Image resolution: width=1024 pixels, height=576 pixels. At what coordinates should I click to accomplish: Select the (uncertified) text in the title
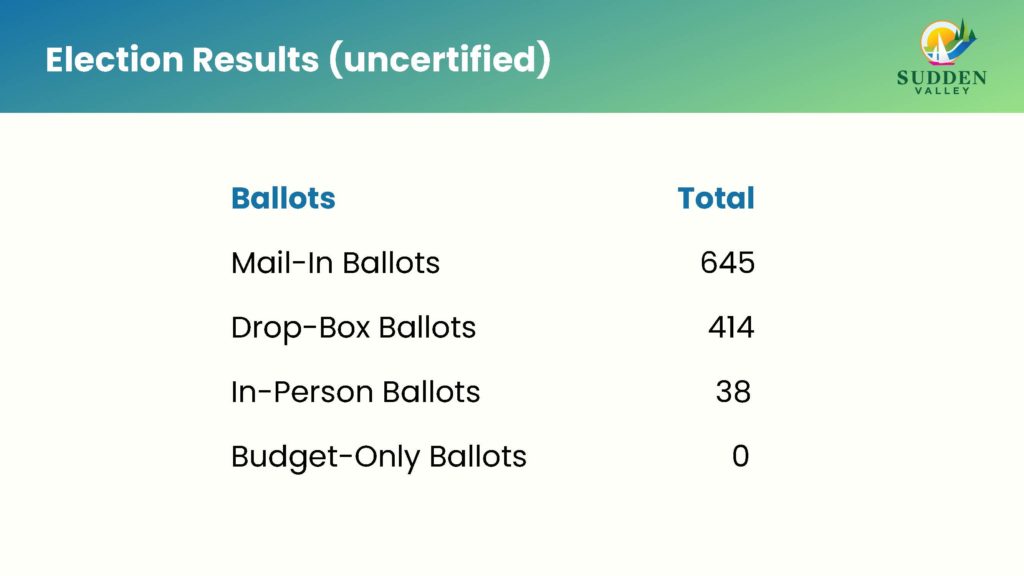point(440,60)
